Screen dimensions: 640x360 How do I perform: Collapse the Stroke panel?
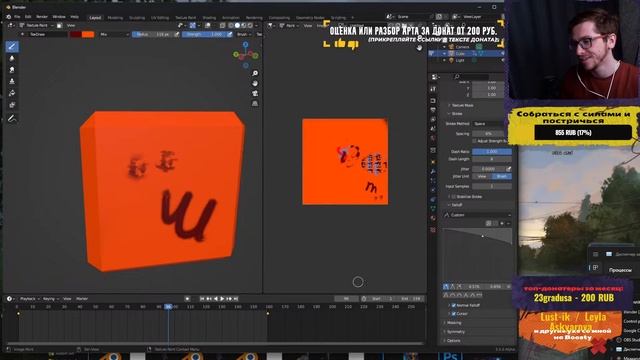pos(457,113)
